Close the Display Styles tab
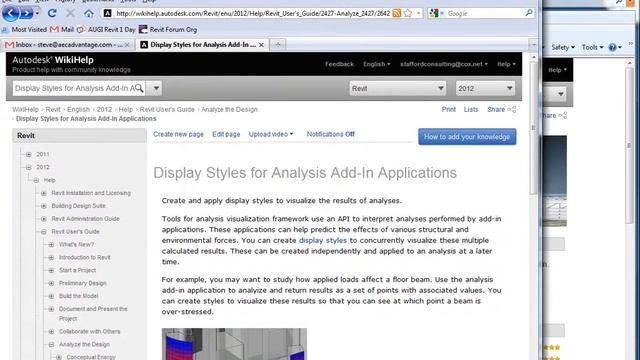 click(261, 45)
